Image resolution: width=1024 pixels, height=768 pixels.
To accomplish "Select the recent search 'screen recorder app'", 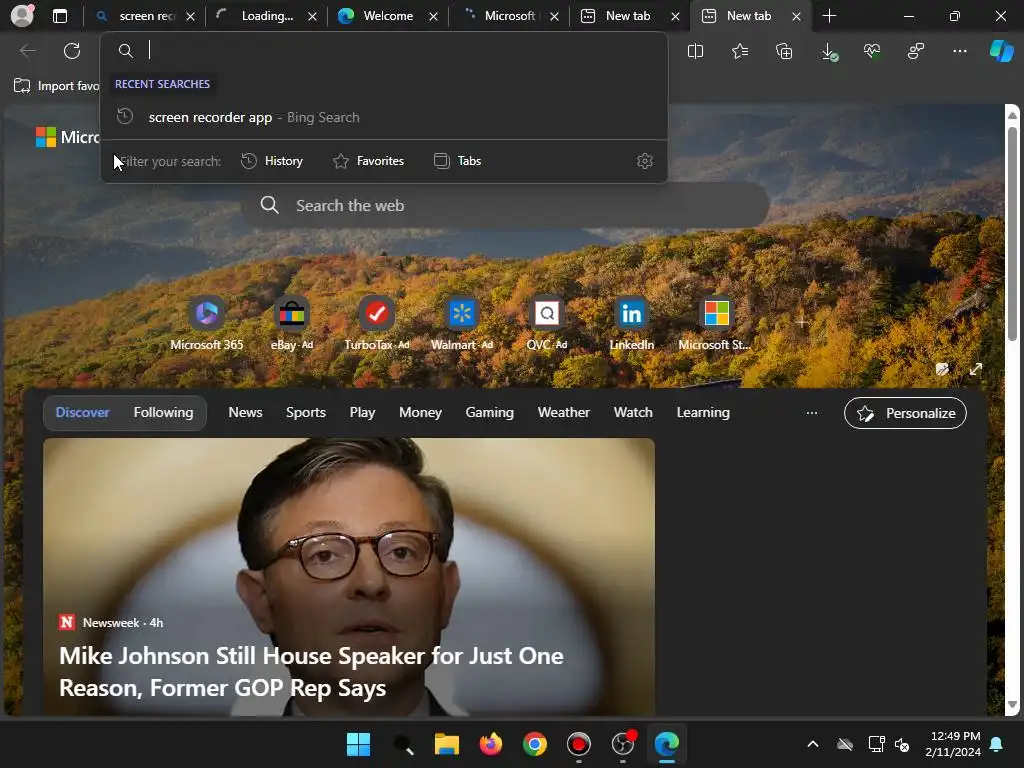I will 384,118.
